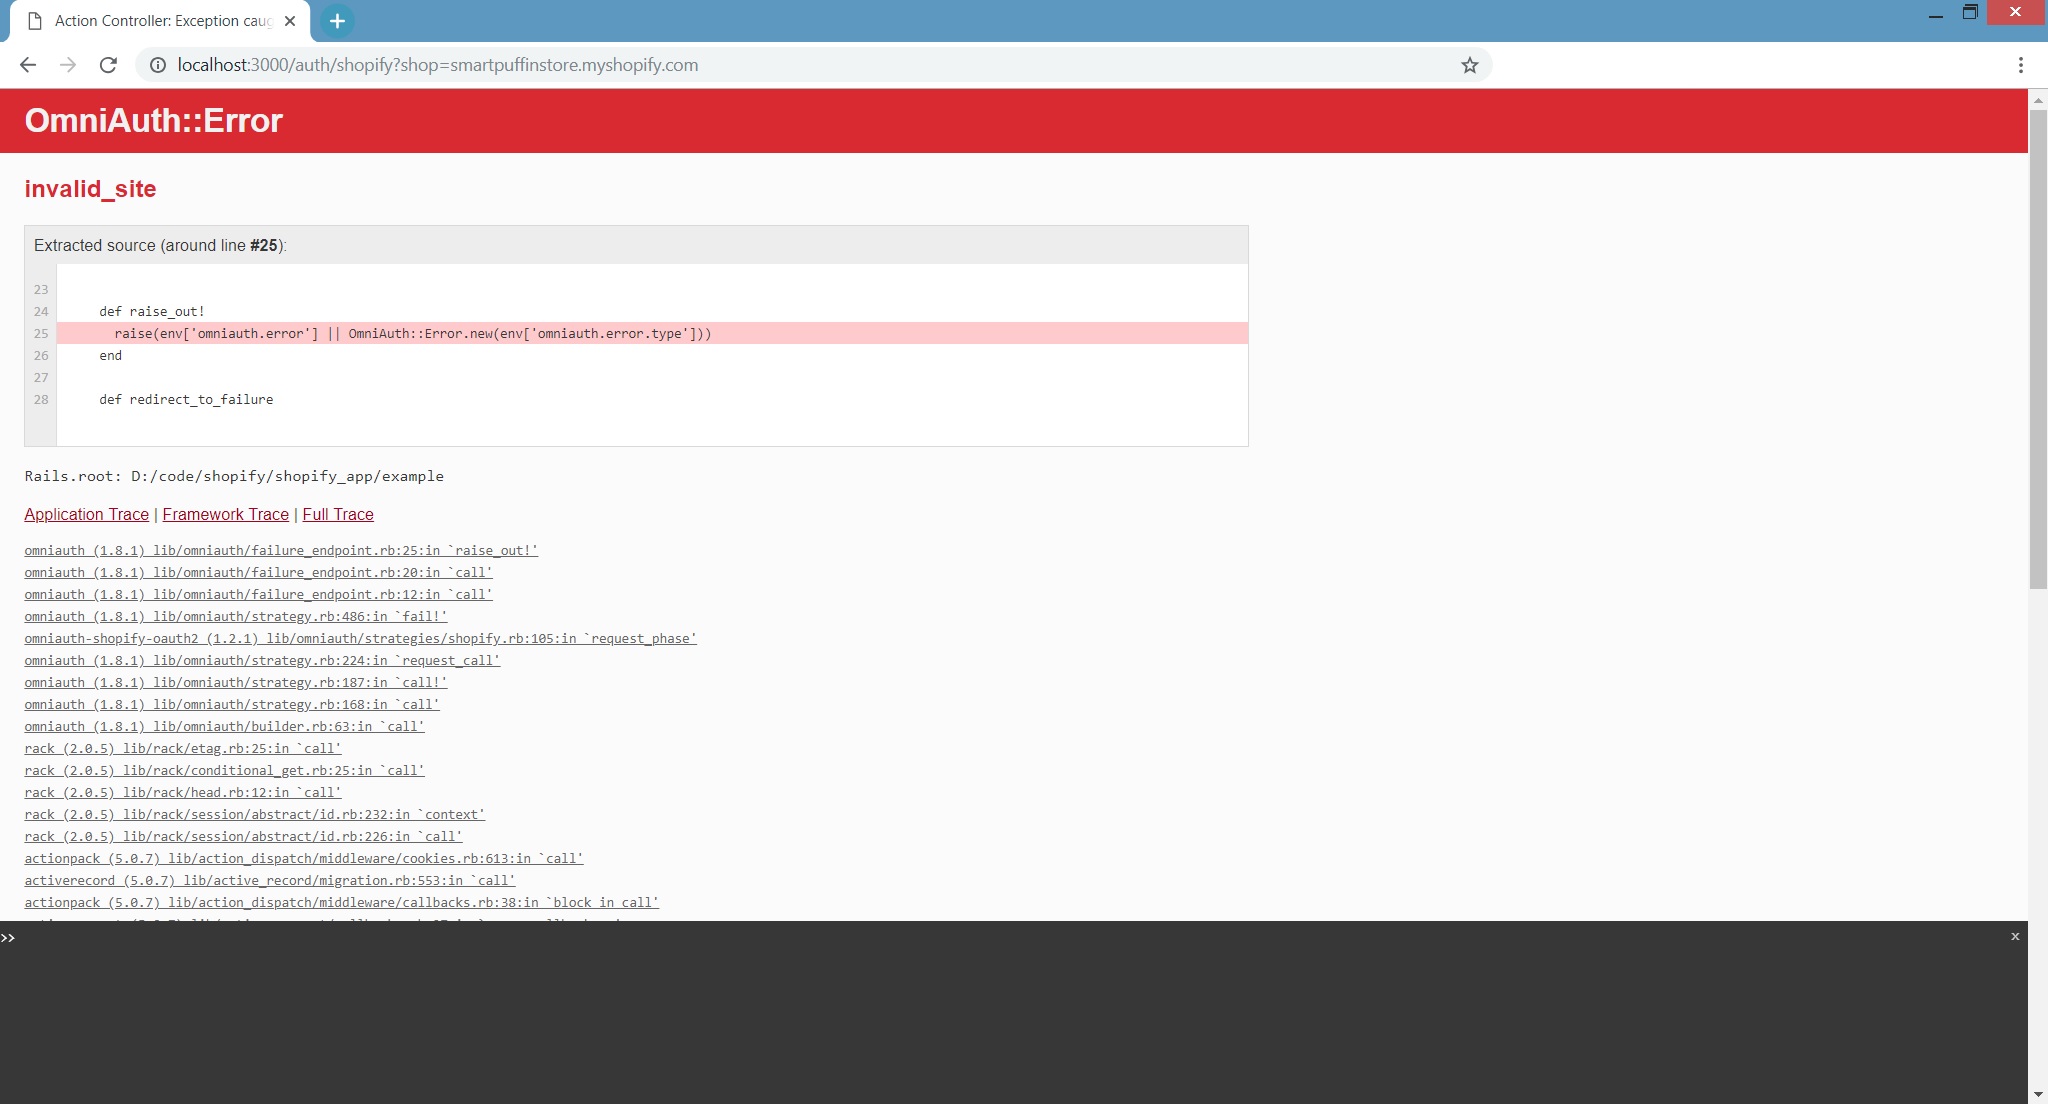
Task: Open the omniauth-shopify-oauth2 strategies trace link
Action: (360, 638)
